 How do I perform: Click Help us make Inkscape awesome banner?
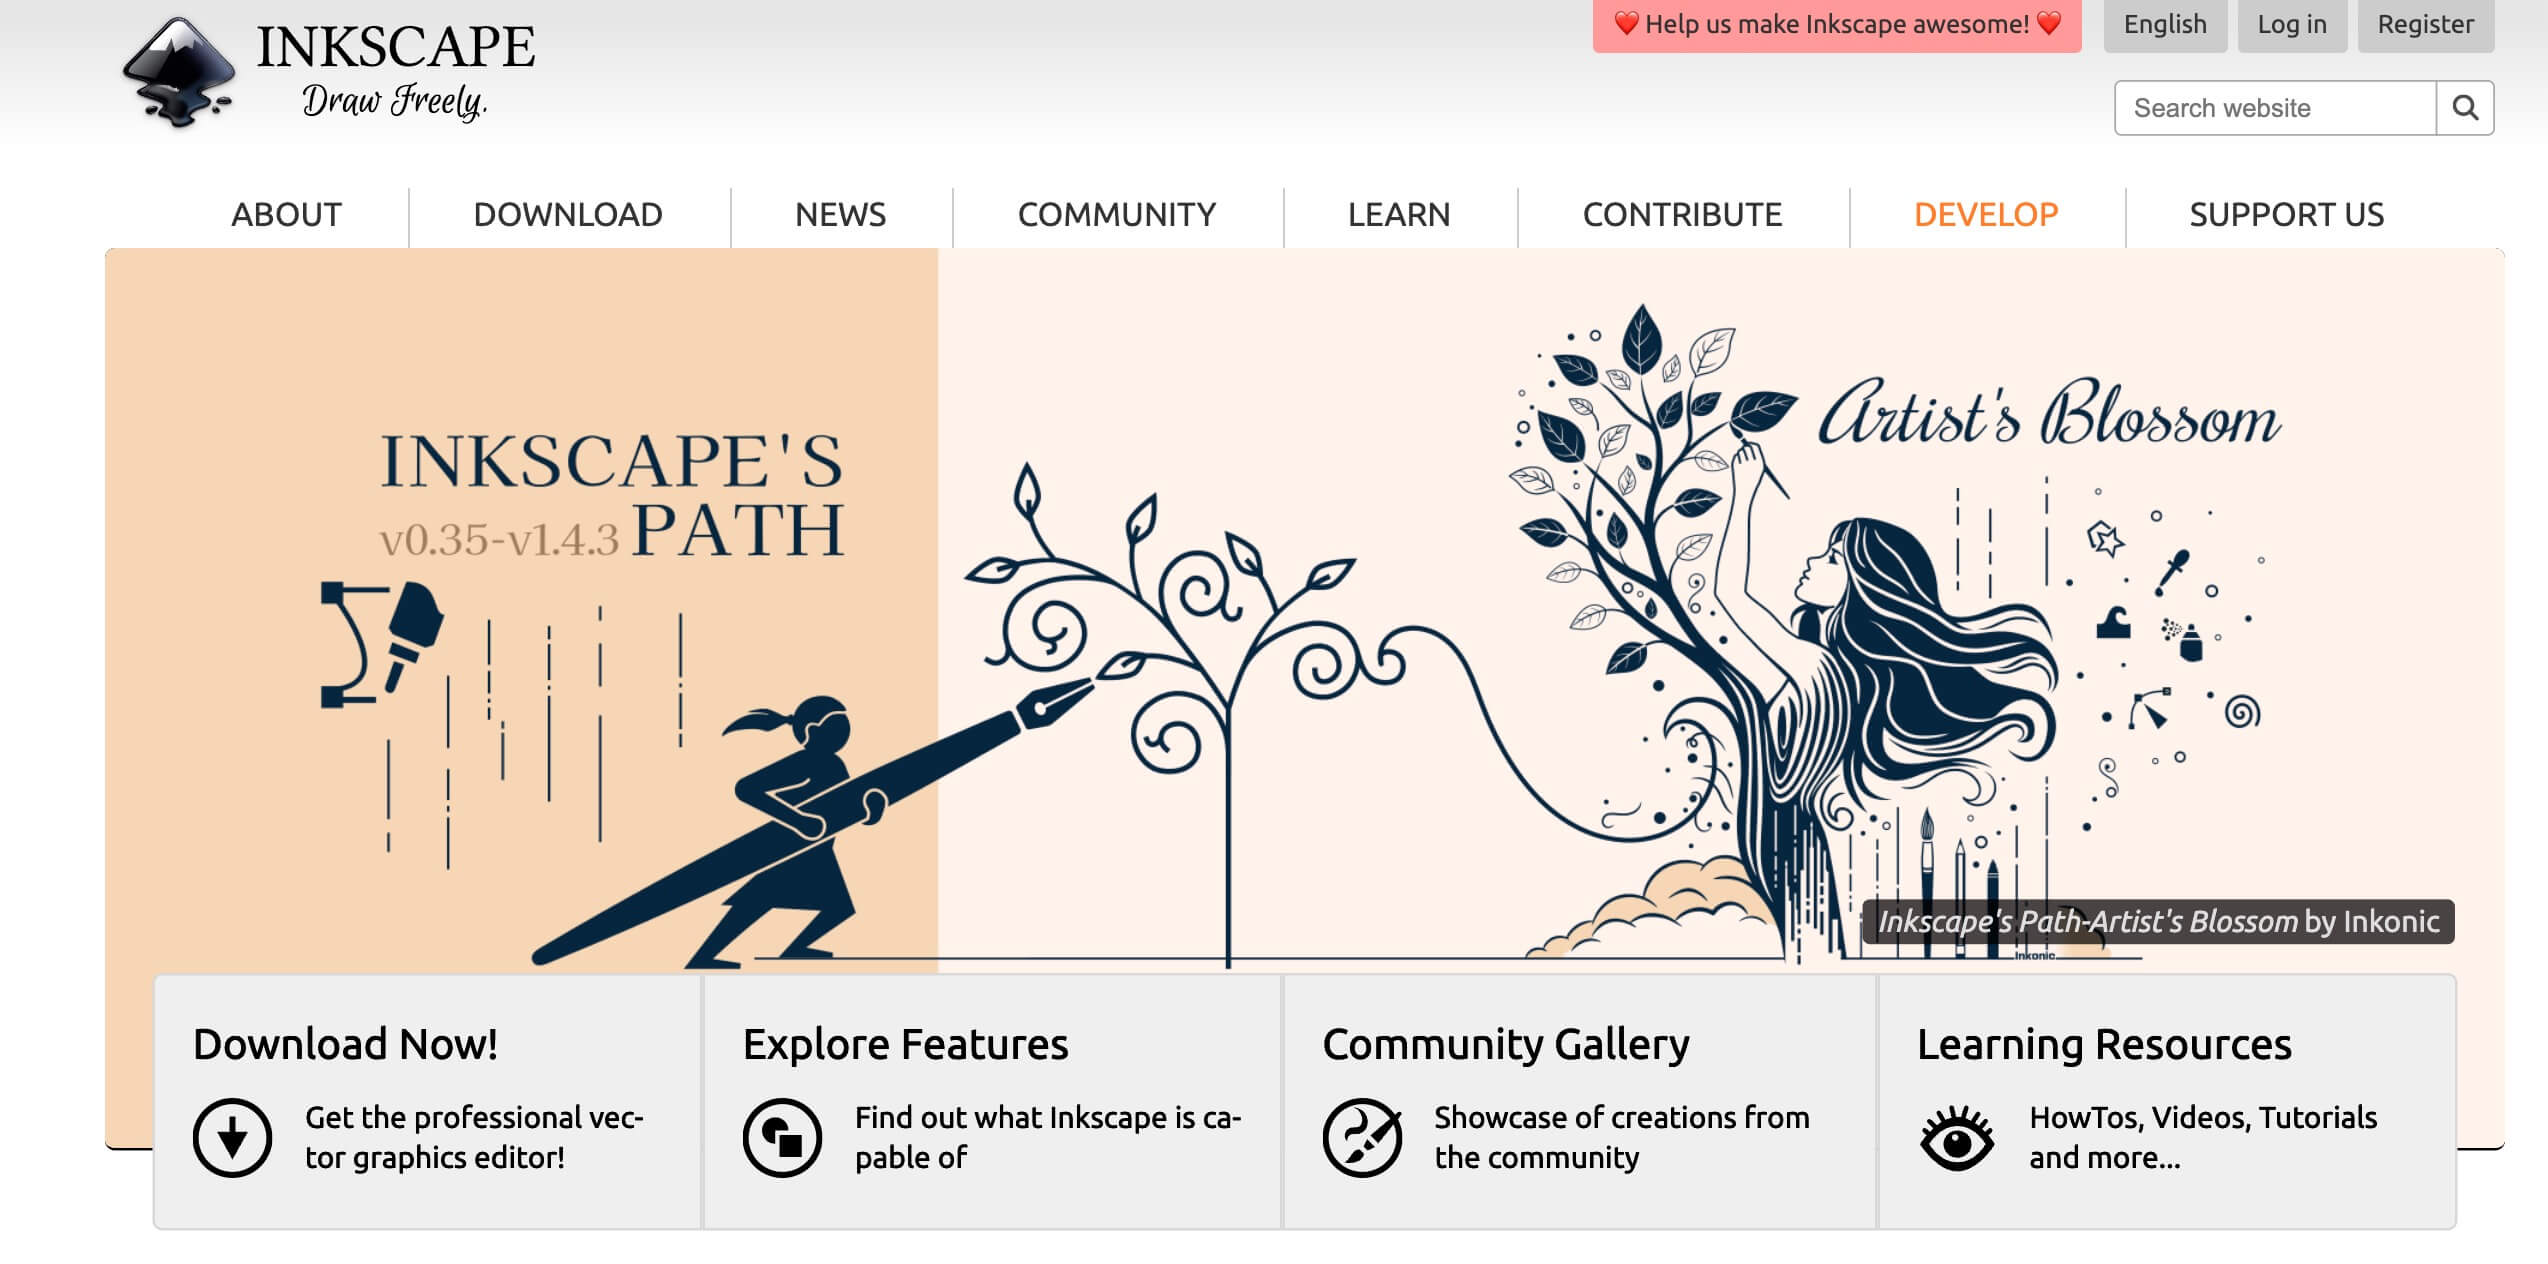[x=1836, y=24]
